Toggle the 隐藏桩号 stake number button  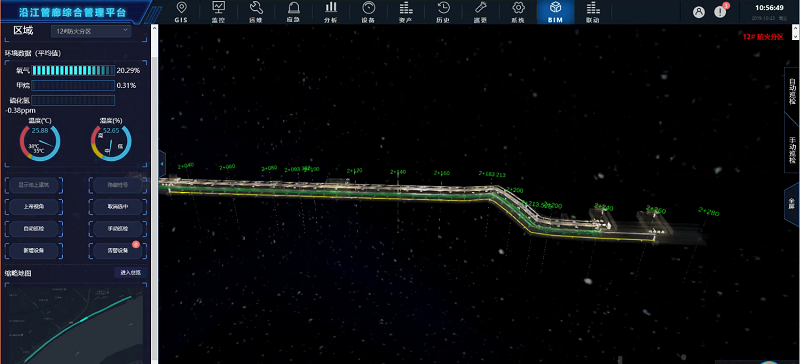118,185
